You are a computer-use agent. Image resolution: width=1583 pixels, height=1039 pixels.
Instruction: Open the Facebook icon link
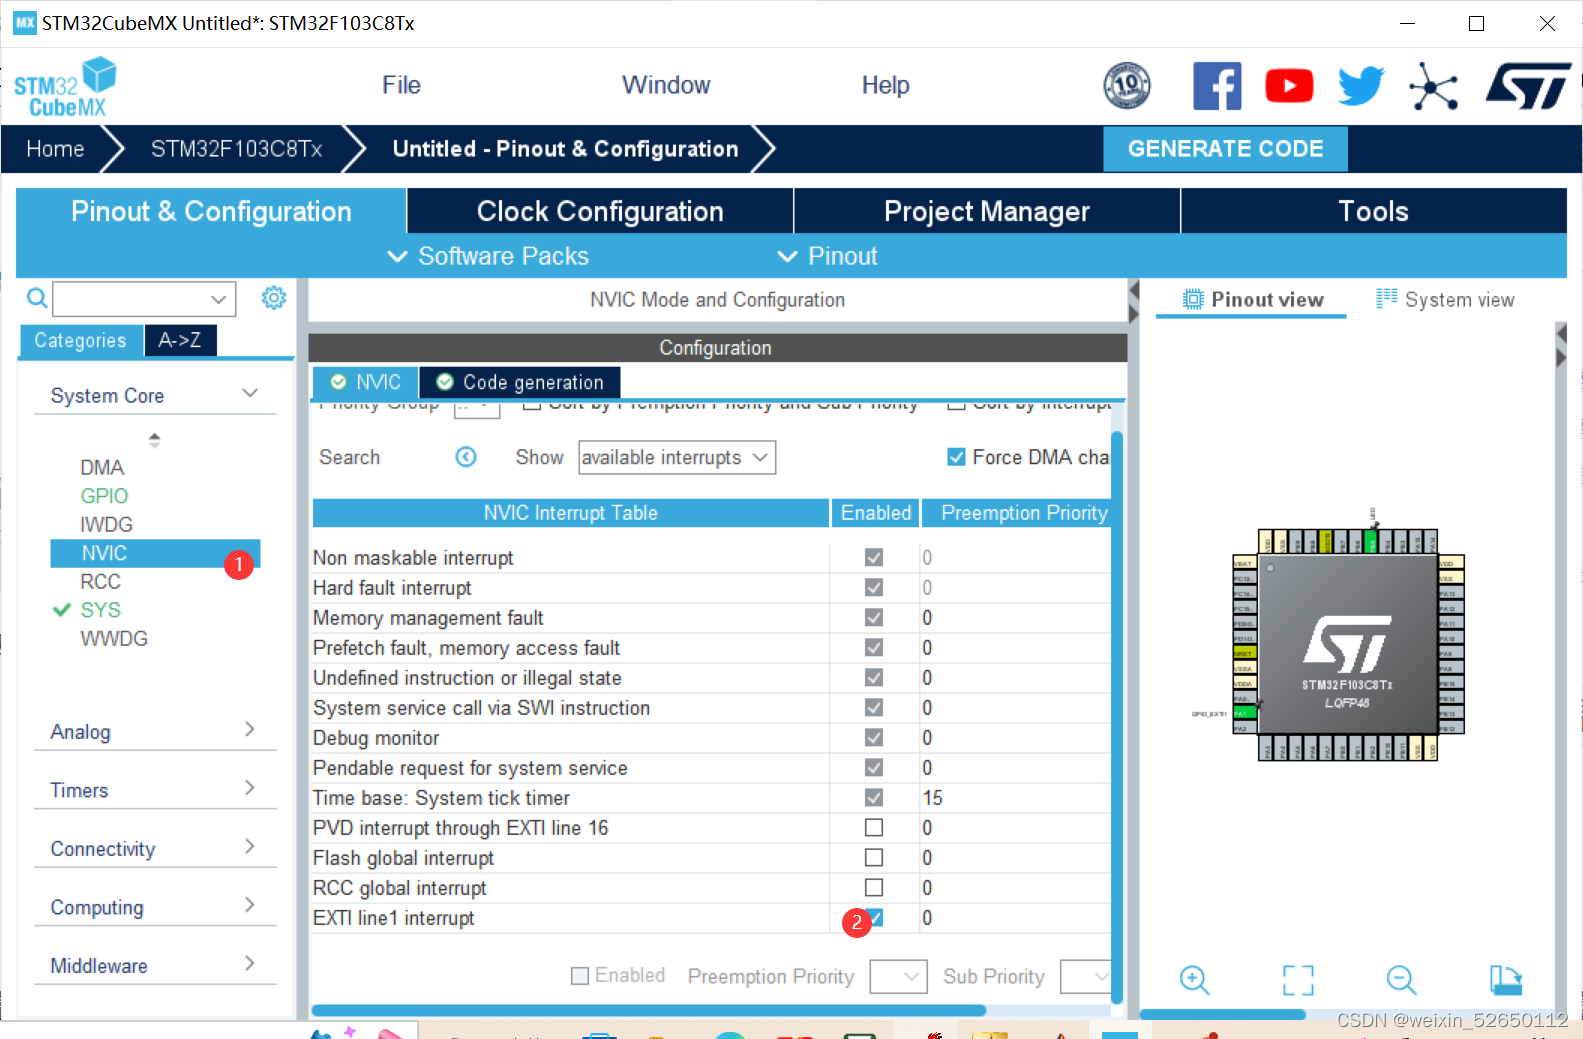1217,86
